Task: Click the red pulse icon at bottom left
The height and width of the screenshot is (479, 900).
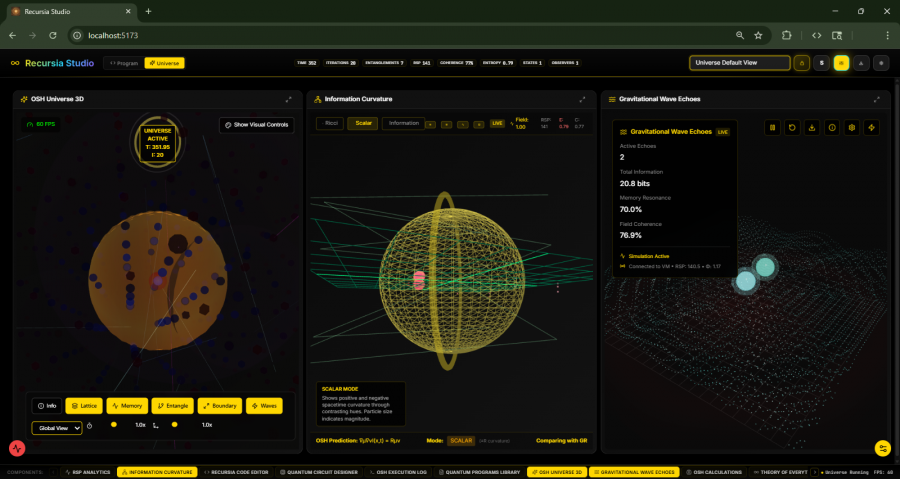Action: tap(17, 449)
